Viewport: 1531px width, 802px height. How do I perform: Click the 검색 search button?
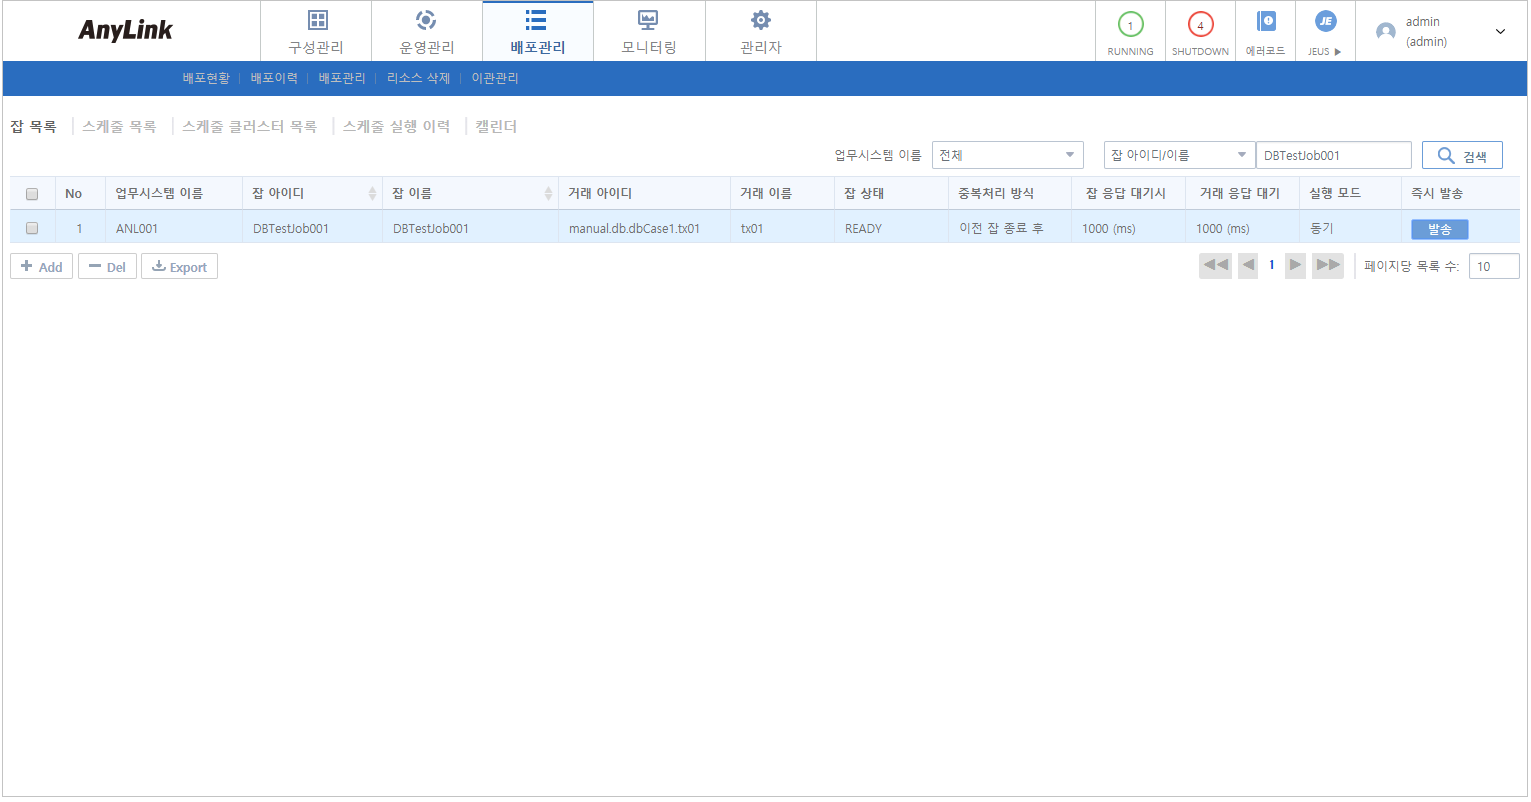coord(1461,156)
